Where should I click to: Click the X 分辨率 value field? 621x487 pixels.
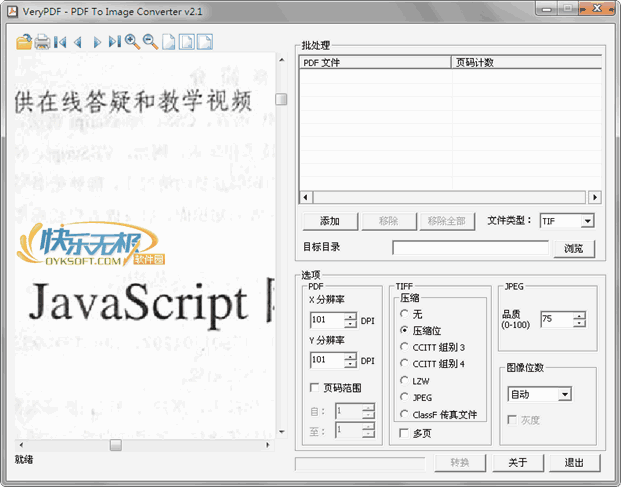328,320
